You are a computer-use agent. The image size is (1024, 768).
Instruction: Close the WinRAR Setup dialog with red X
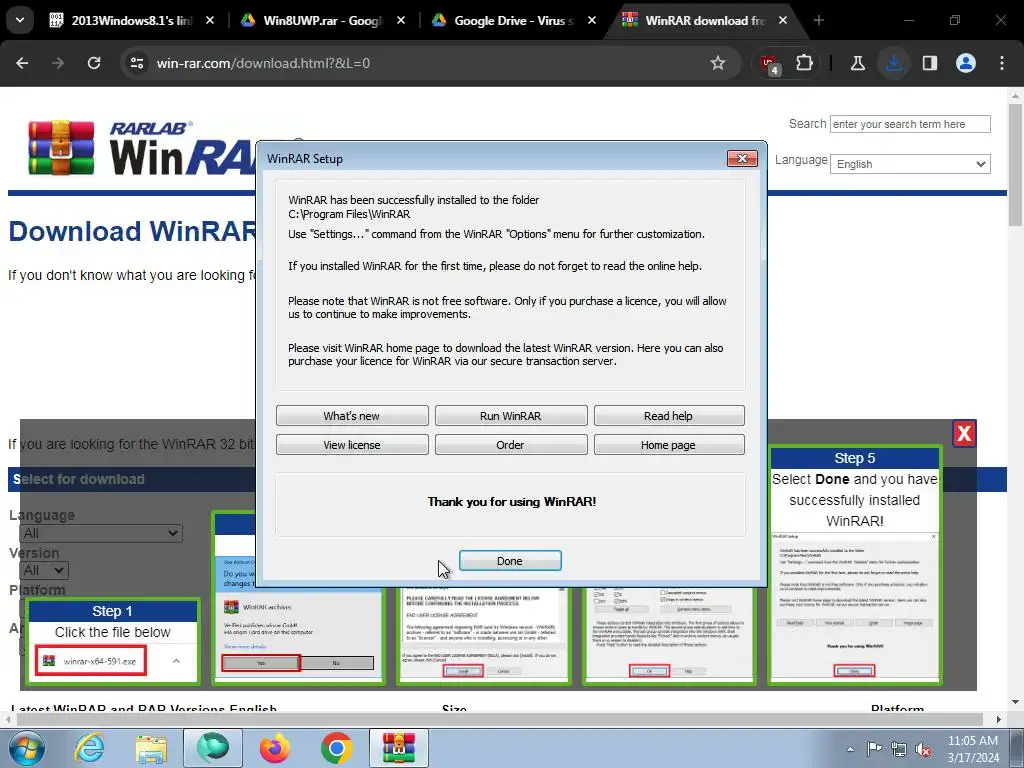[x=742, y=159]
